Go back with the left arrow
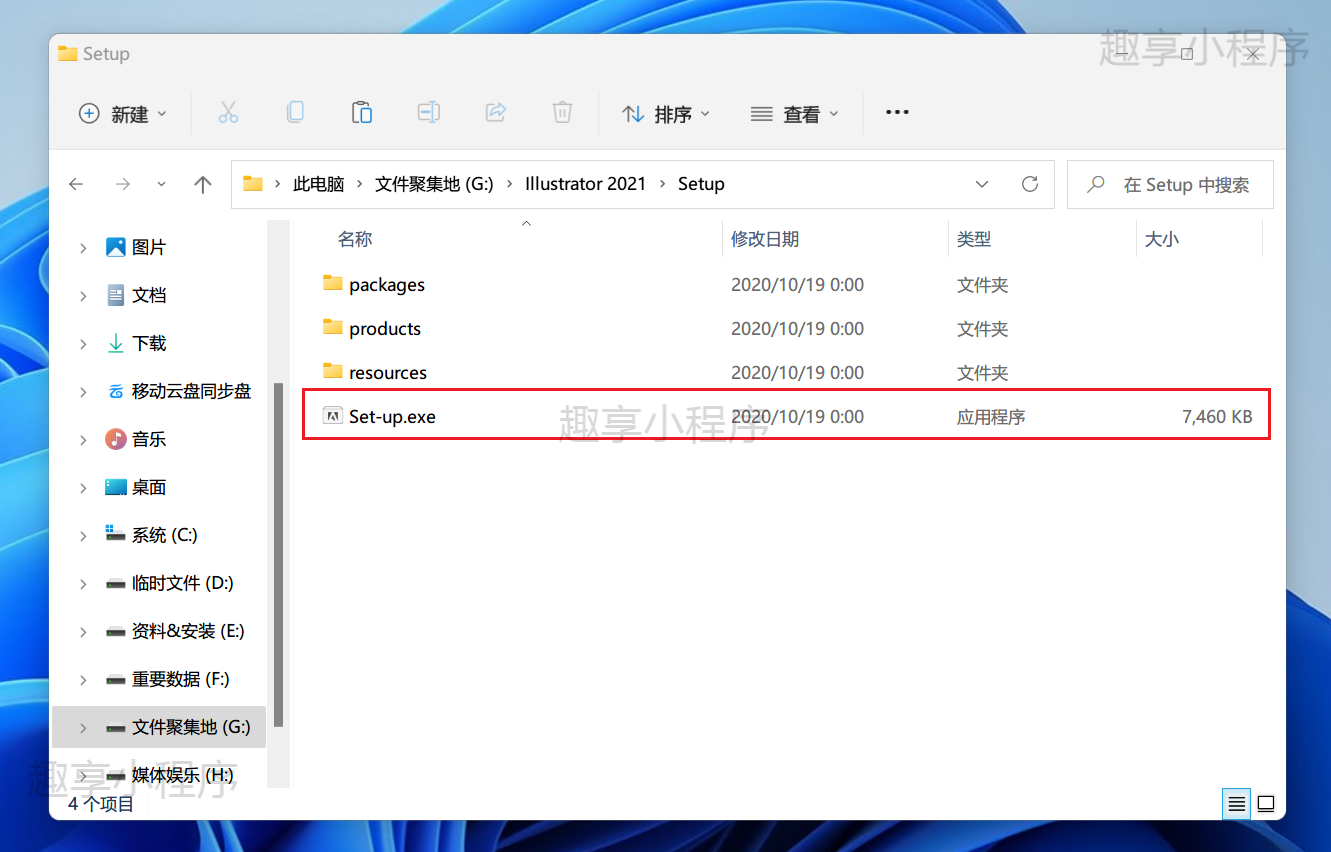The height and width of the screenshot is (852, 1331). [x=76, y=184]
